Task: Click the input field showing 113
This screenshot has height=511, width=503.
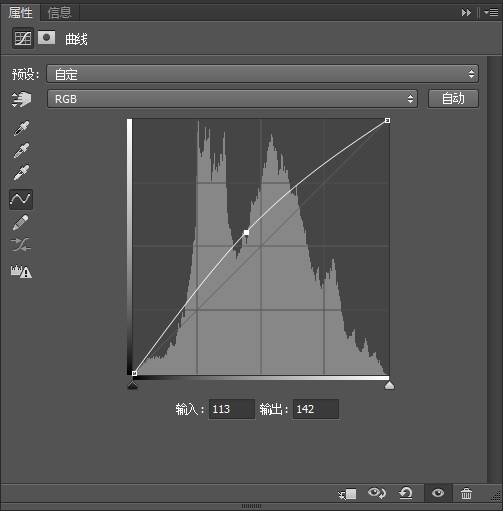Action: pos(232,409)
